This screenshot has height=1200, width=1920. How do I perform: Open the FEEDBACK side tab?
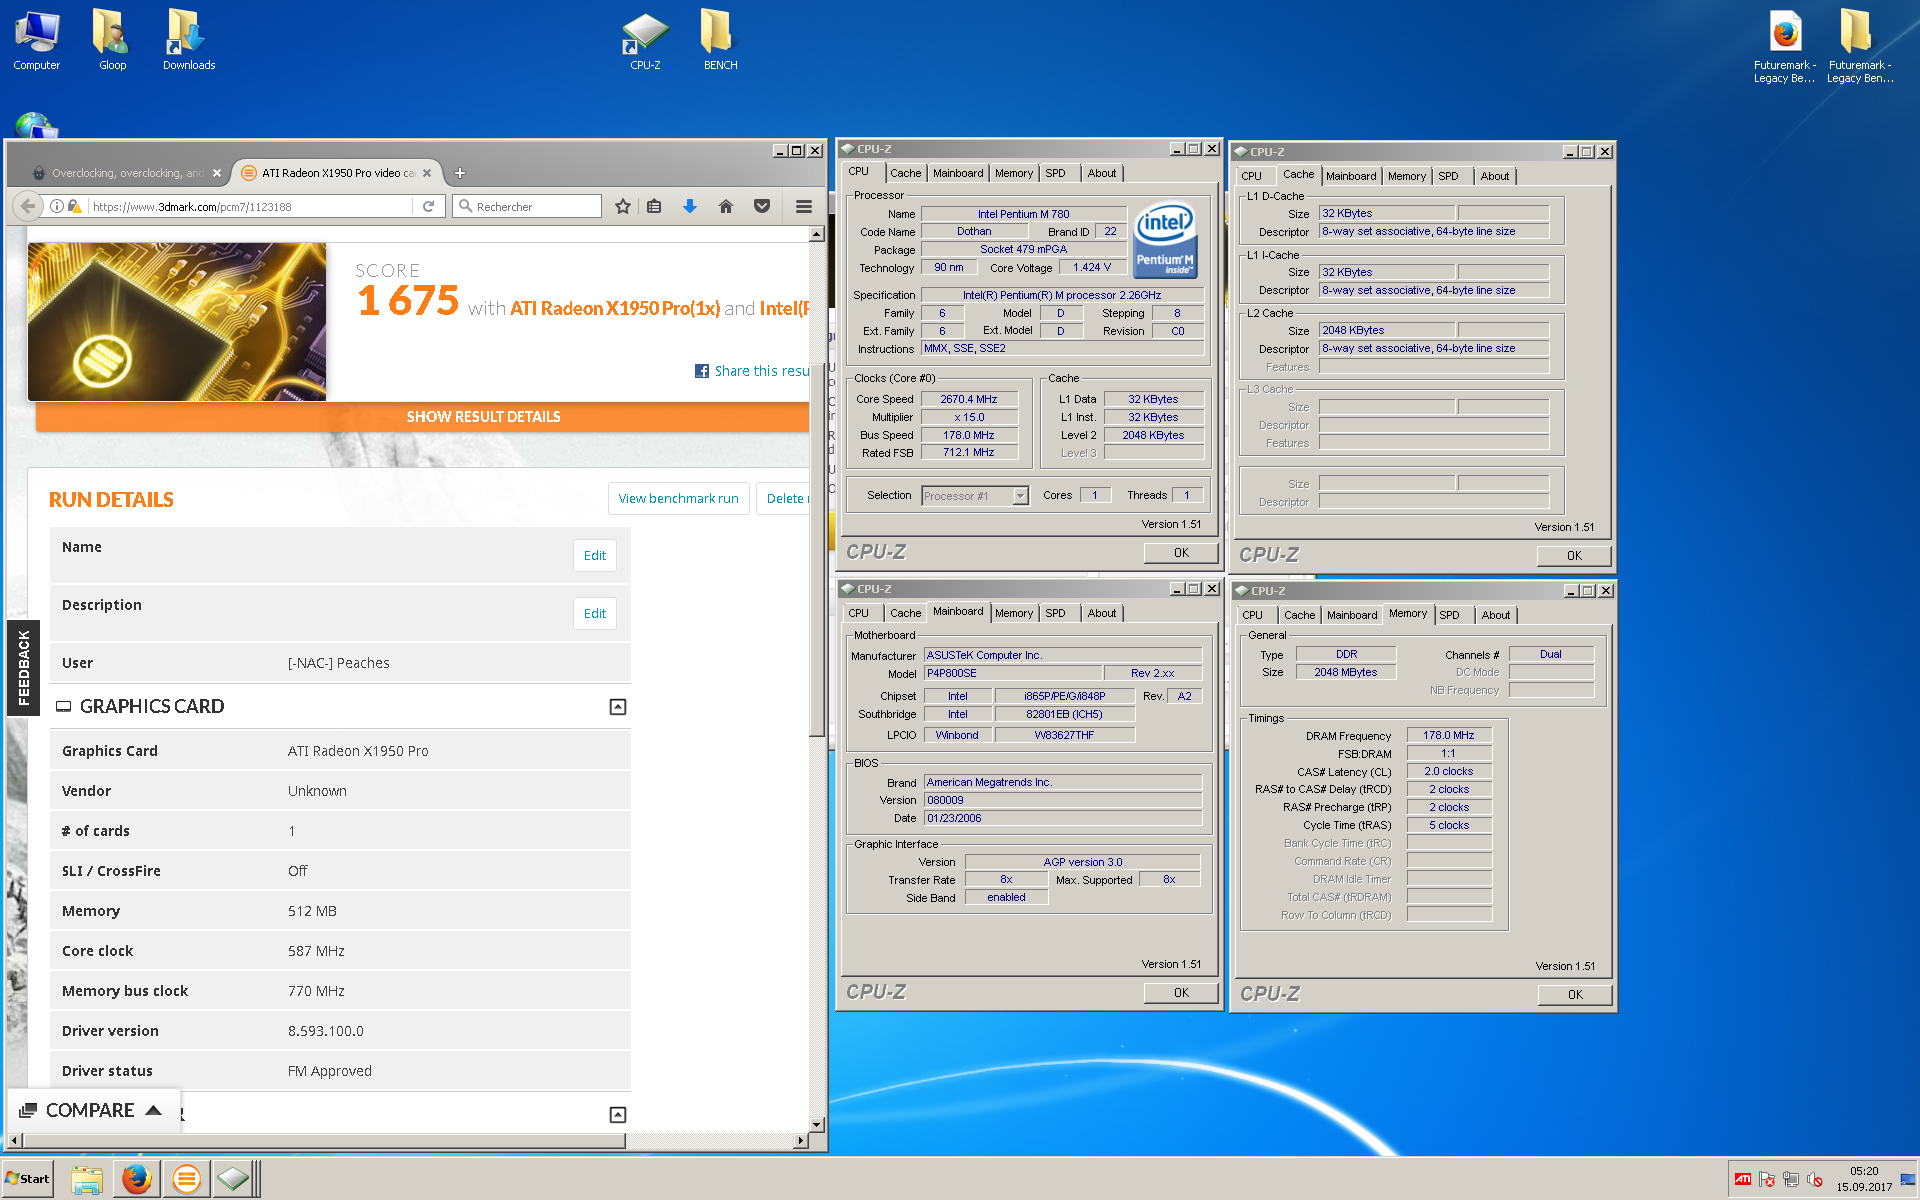tap(23, 668)
